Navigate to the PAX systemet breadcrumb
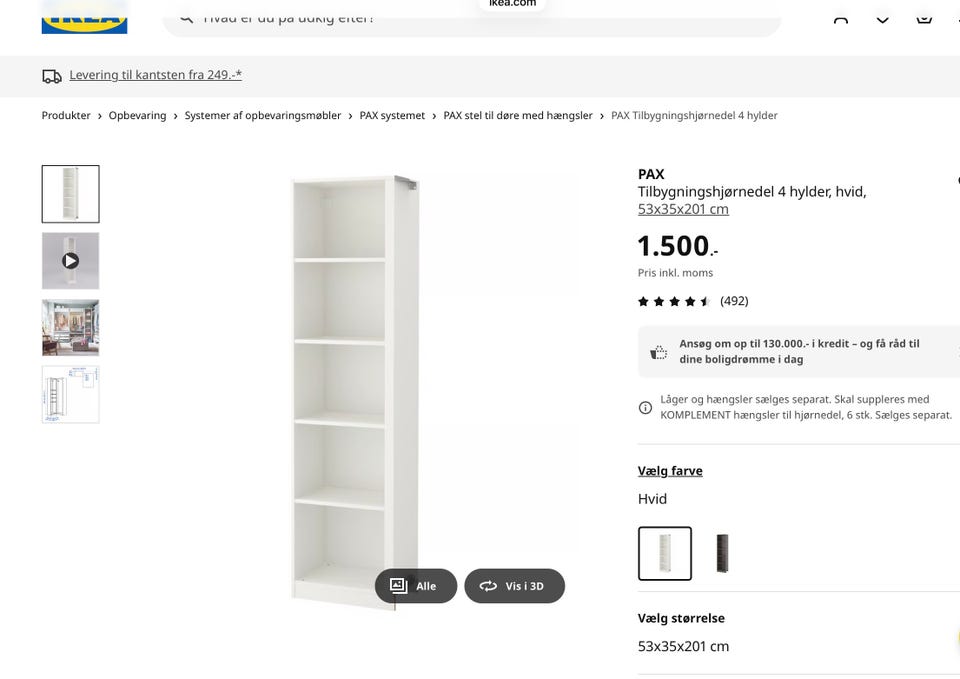The height and width of the screenshot is (679, 960). point(392,115)
